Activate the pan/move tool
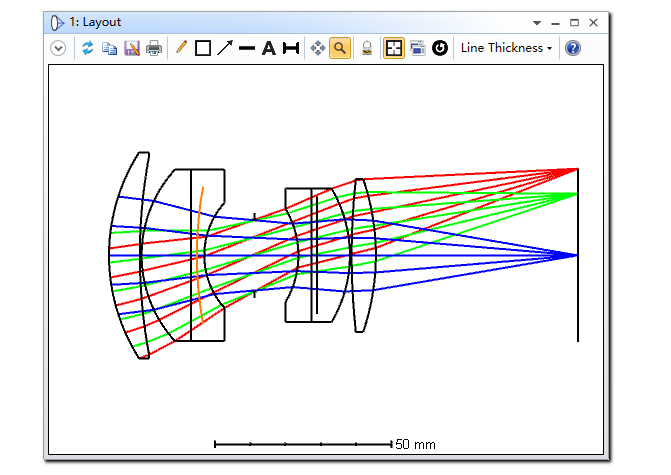This screenshot has width=671, height=475. [318, 48]
